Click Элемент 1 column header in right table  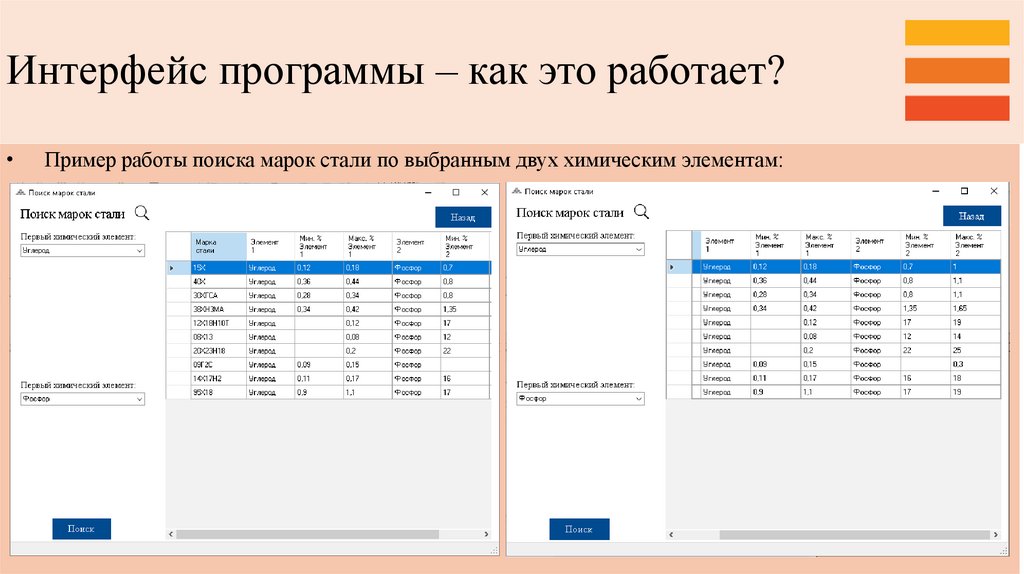(726, 245)
